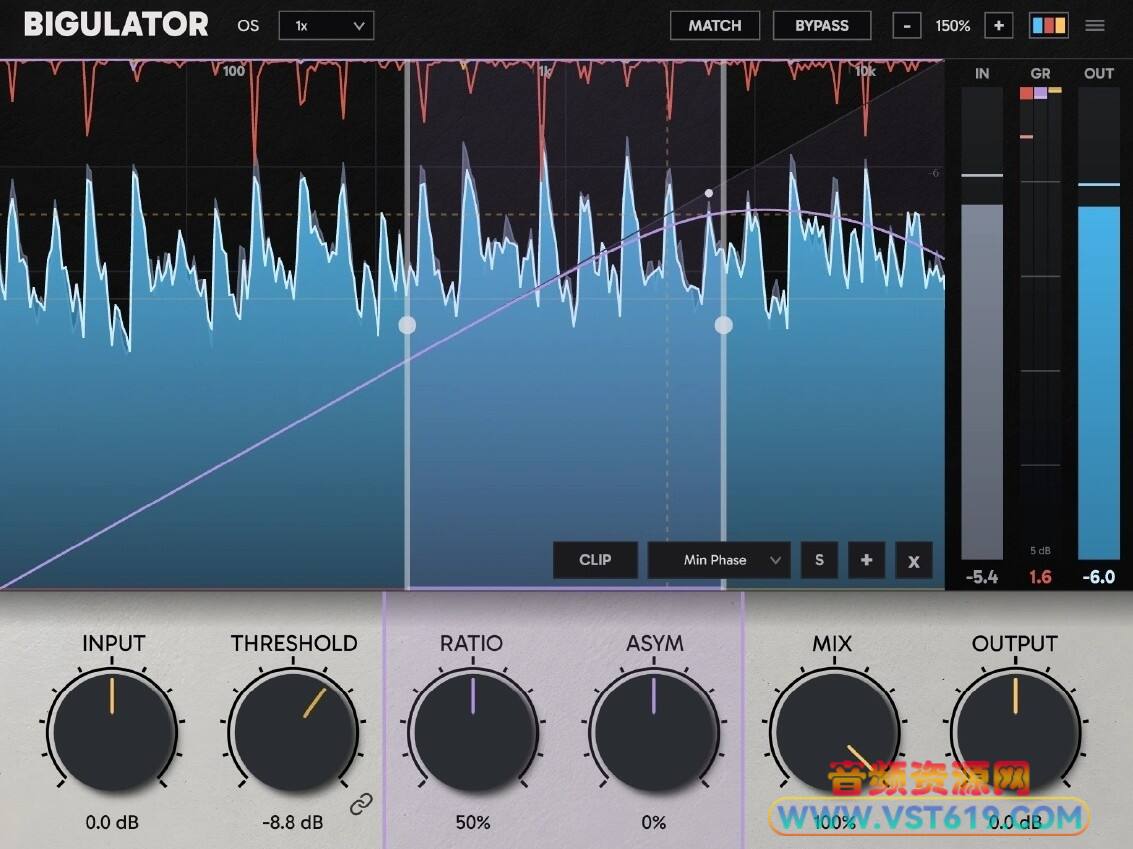Viewport: 1133px width, 849px height.
Task: Click the GR meter value 1.6
Action: pyautogui.click(x=1041, y=577)
